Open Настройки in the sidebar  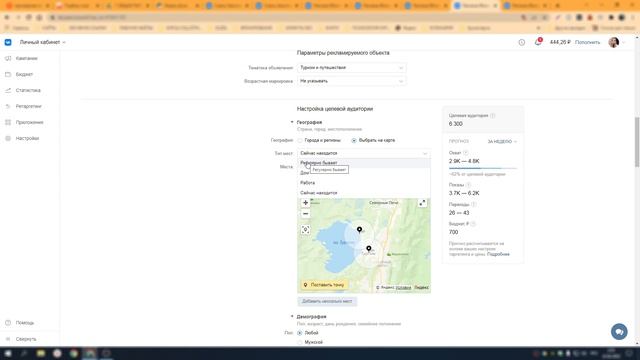(27, 138)
